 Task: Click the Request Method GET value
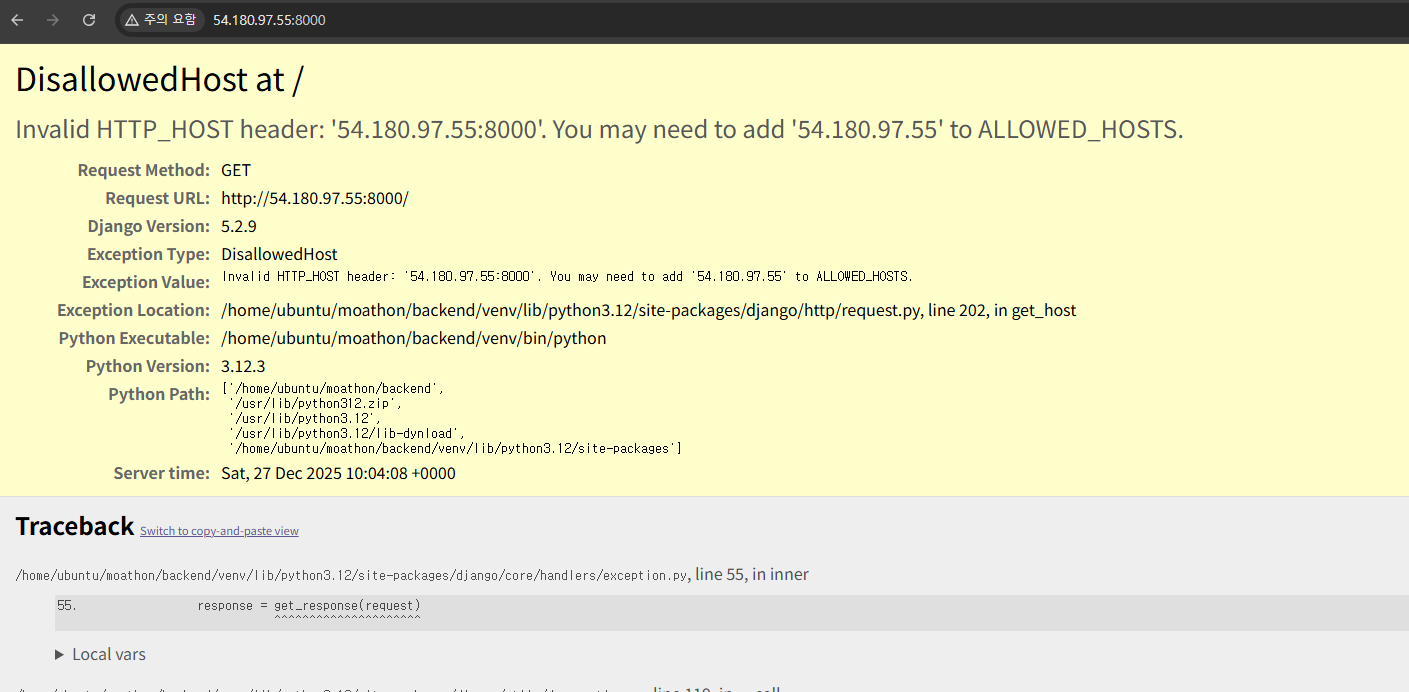pyautogui.click(x=236, y=170)
